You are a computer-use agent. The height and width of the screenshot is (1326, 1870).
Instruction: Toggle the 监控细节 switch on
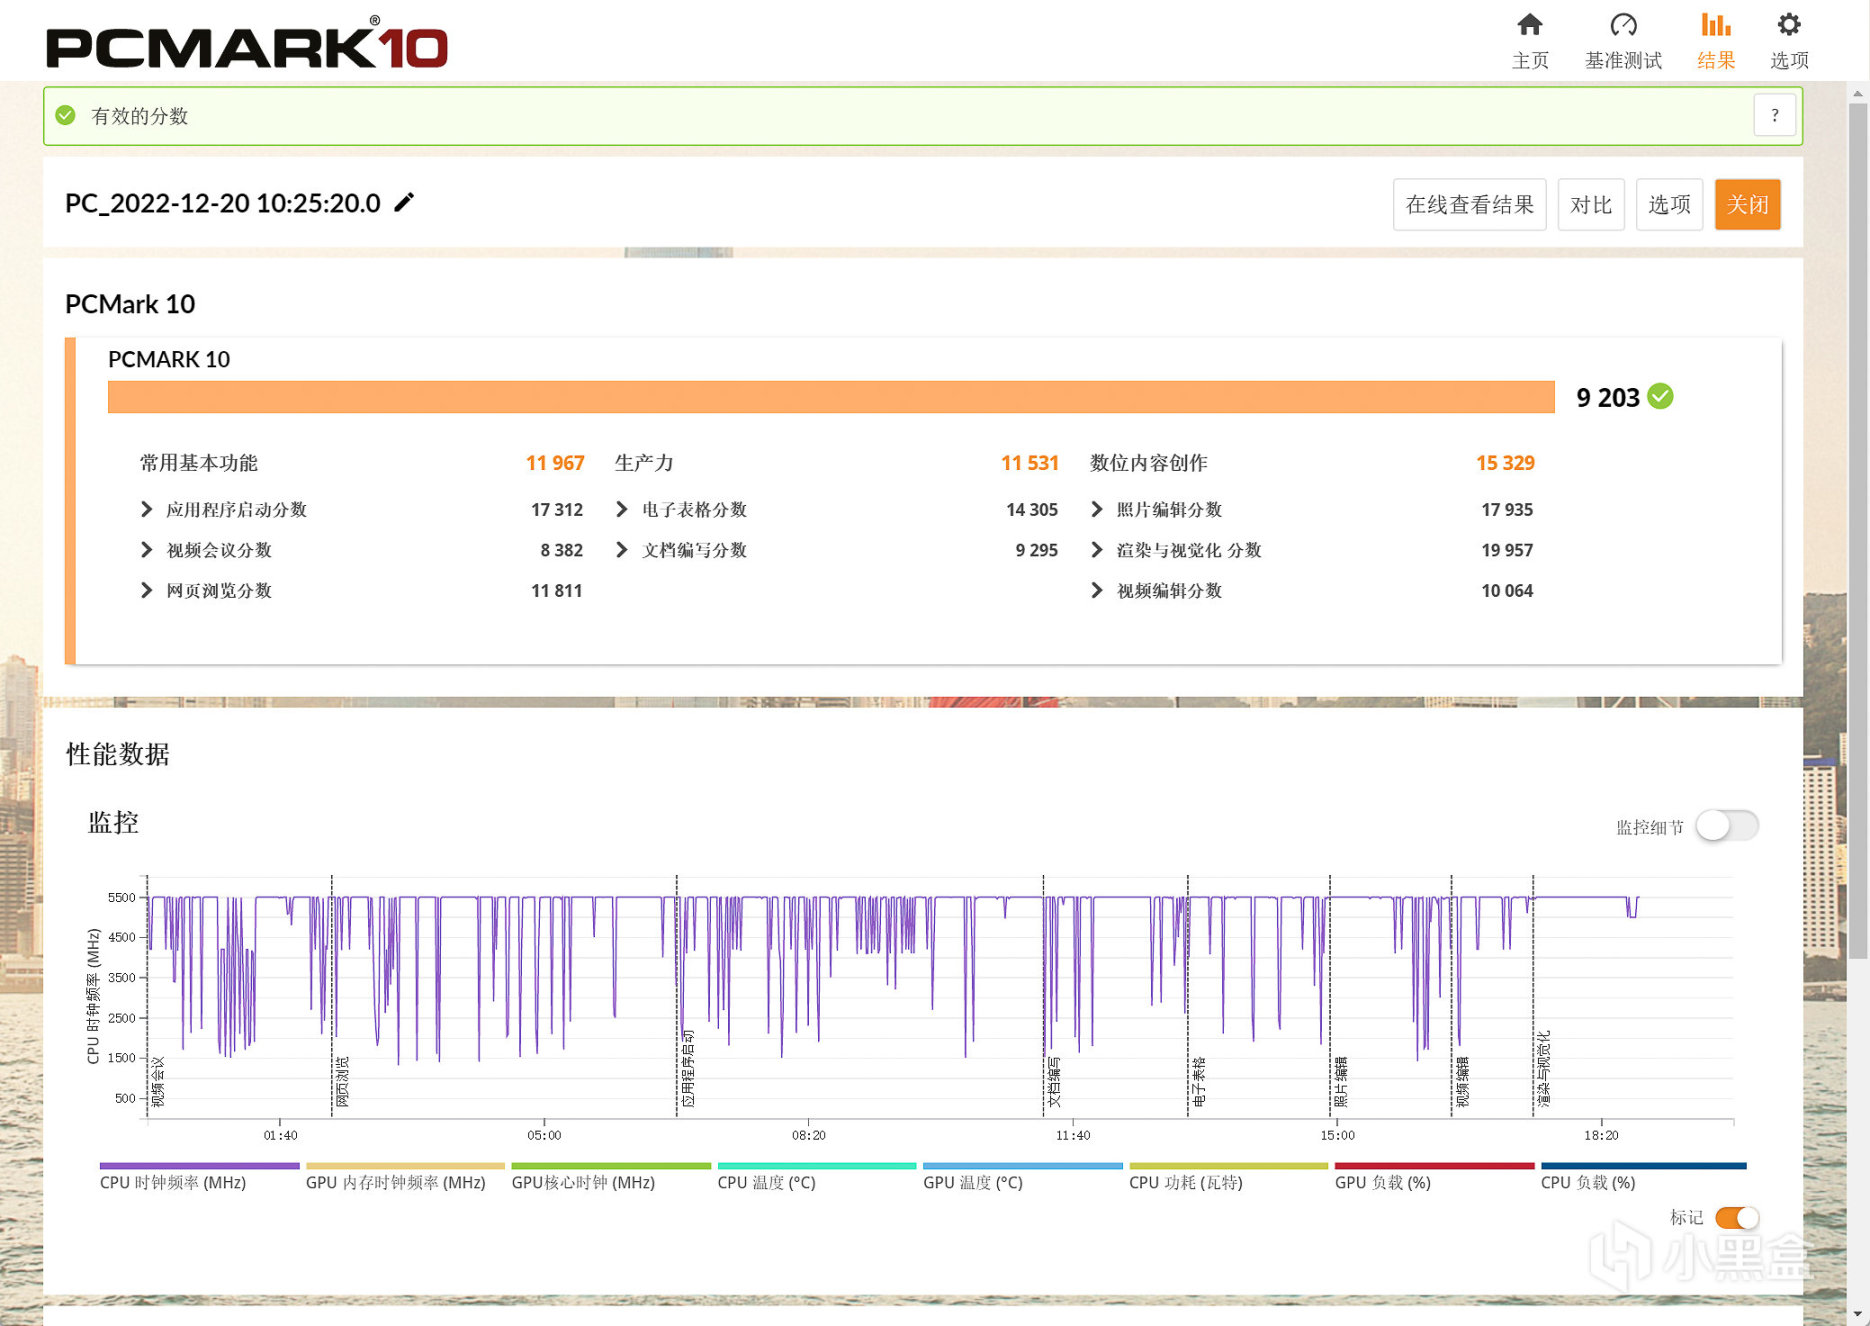pos(1727,826)
